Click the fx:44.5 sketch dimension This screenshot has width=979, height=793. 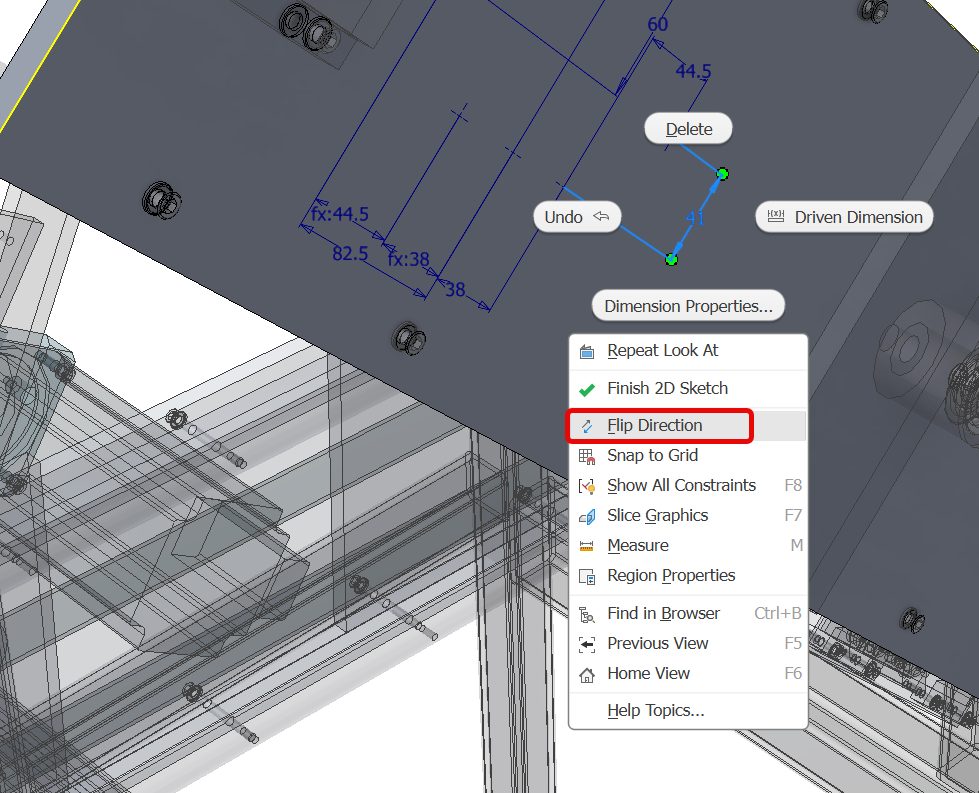(340, 214)
